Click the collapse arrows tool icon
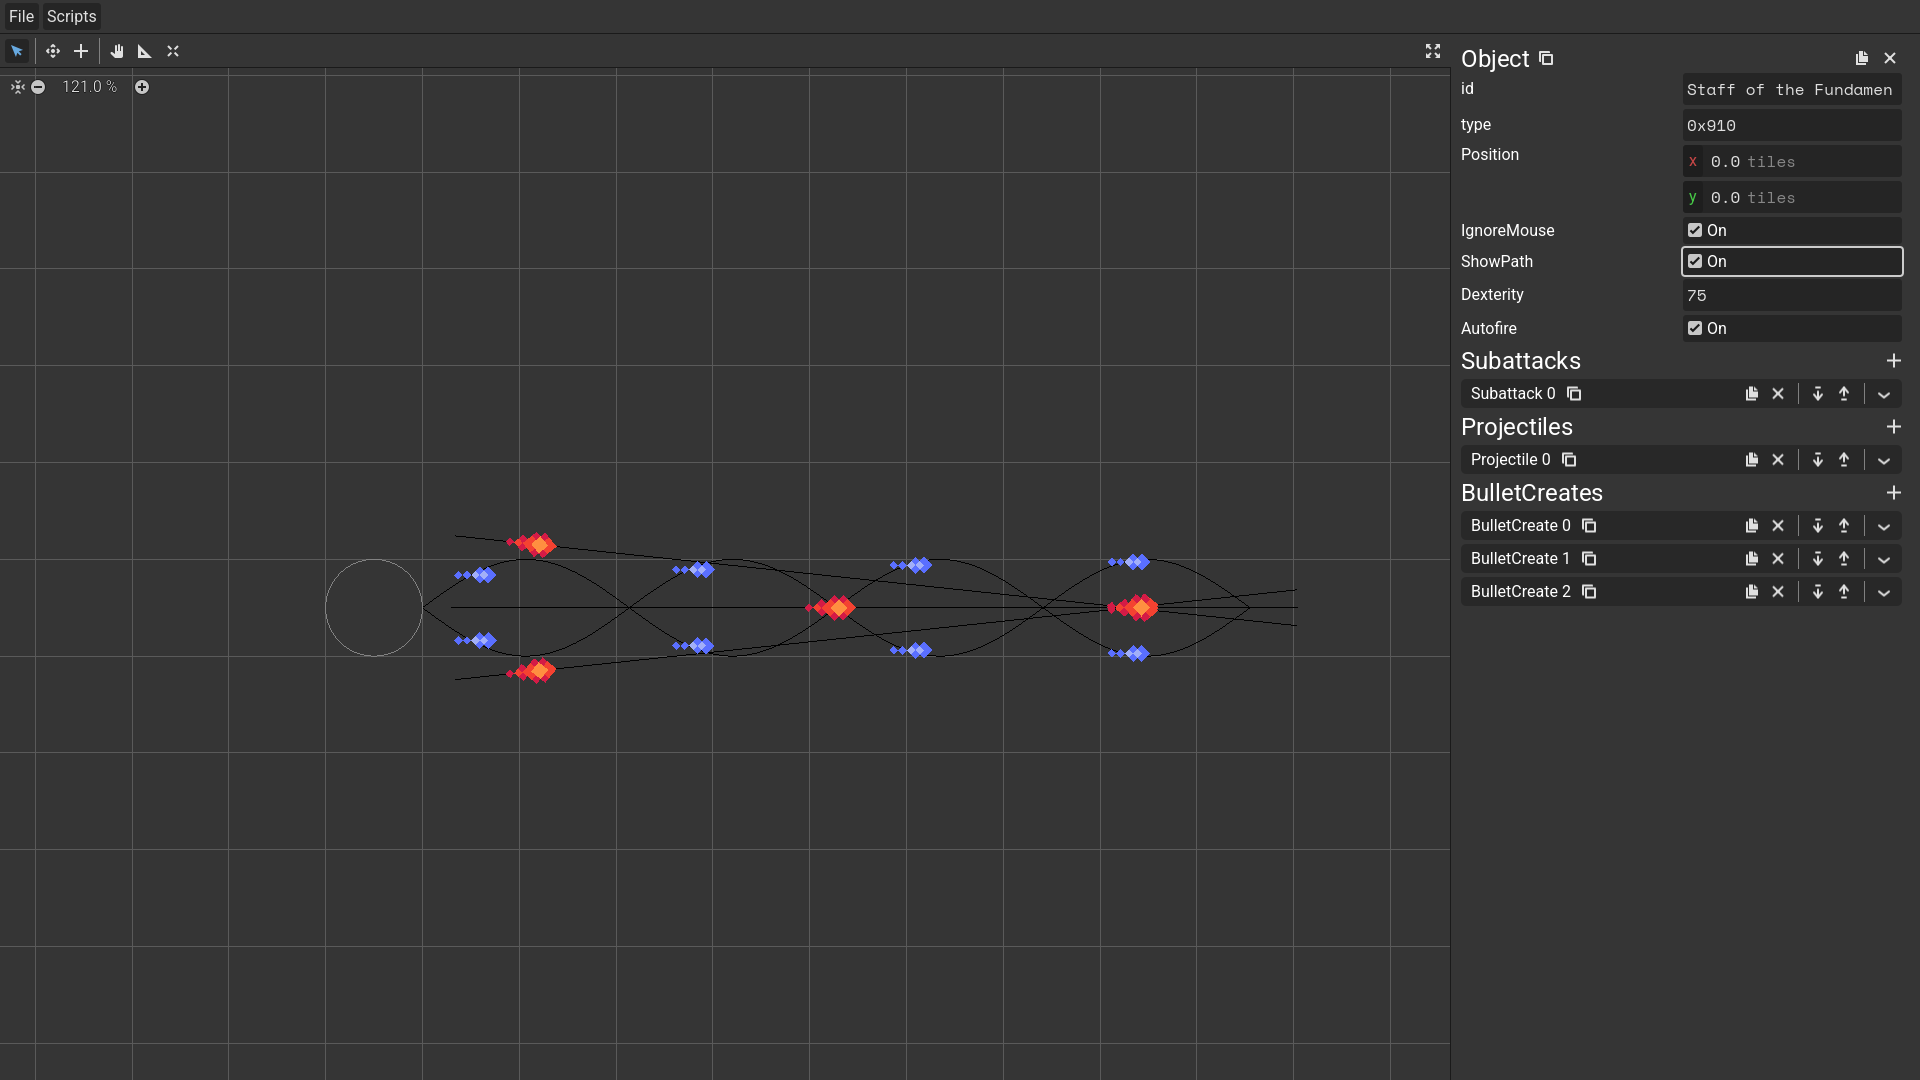Screen dimensions: 1920x1080 pyautogui.click(x=173, y=51)
